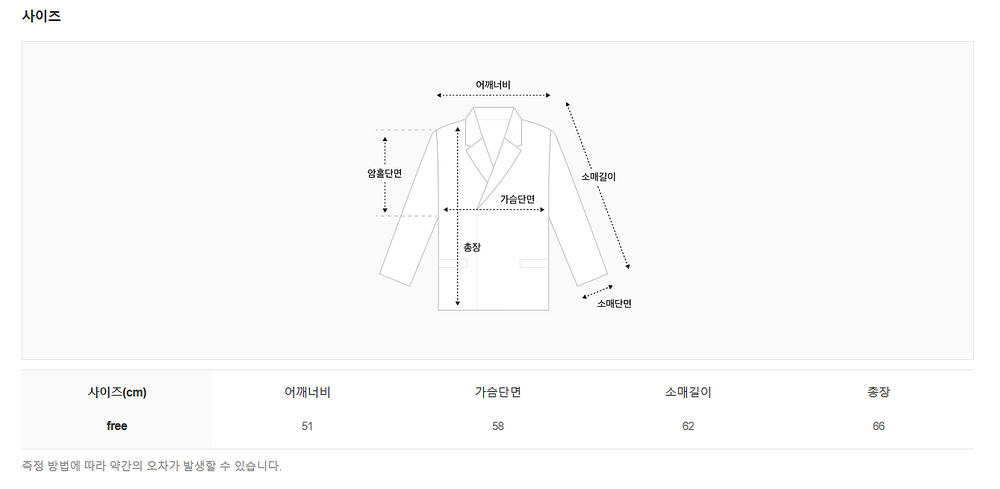
Task: Click the 소매단면 label near the cuff
Action: point(614,303)
